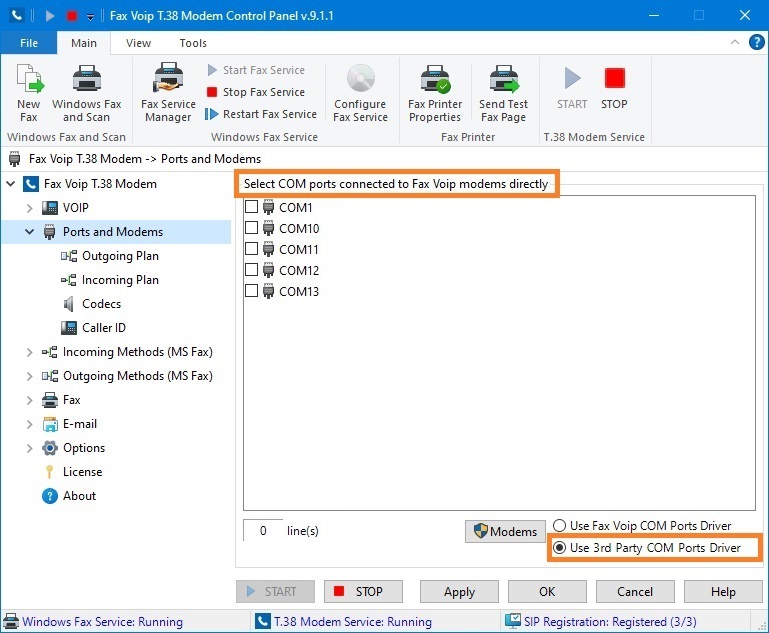The width and height of the screenshot is (769, 633).
Task: Click bottom STOP button
Action: tap(363, 592)
